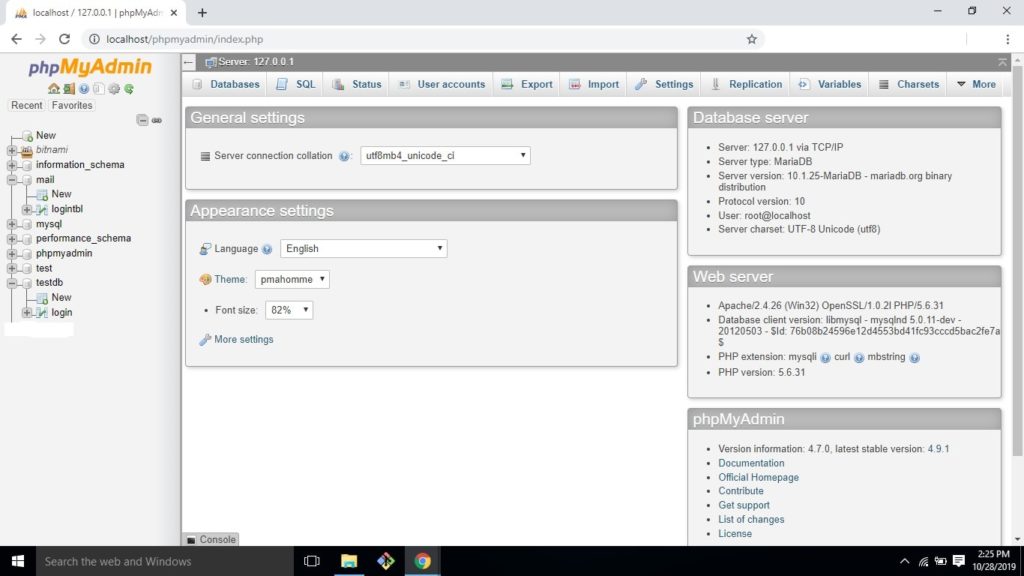Open the User accounts tab
The width and height of the screenshot is (1024, 576).
coord(441,84)
